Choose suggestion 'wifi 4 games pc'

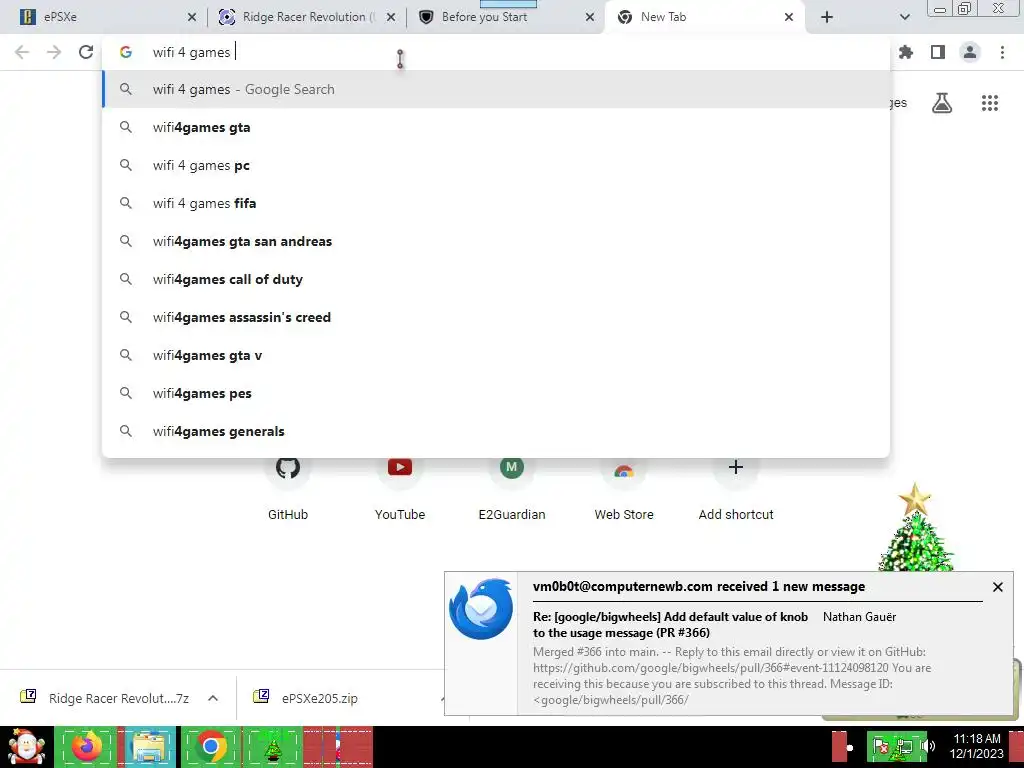[496, 165]
